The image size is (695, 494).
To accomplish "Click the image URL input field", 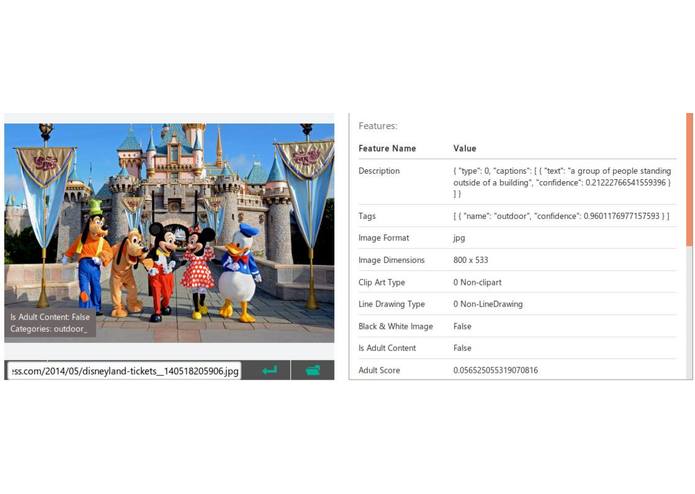I will click(125, 371).
